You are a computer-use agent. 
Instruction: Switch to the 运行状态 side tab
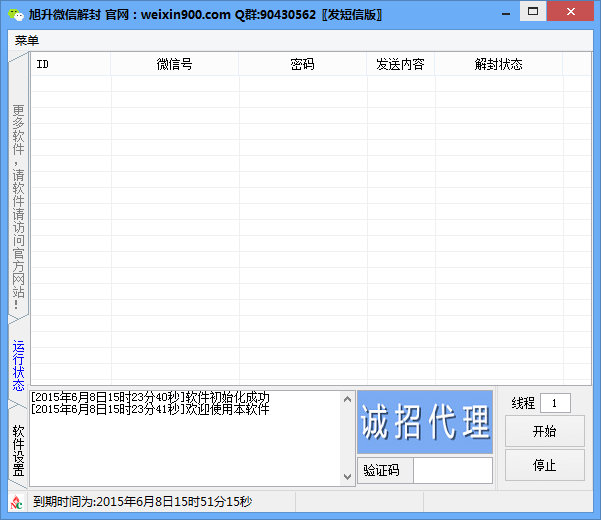18,365
